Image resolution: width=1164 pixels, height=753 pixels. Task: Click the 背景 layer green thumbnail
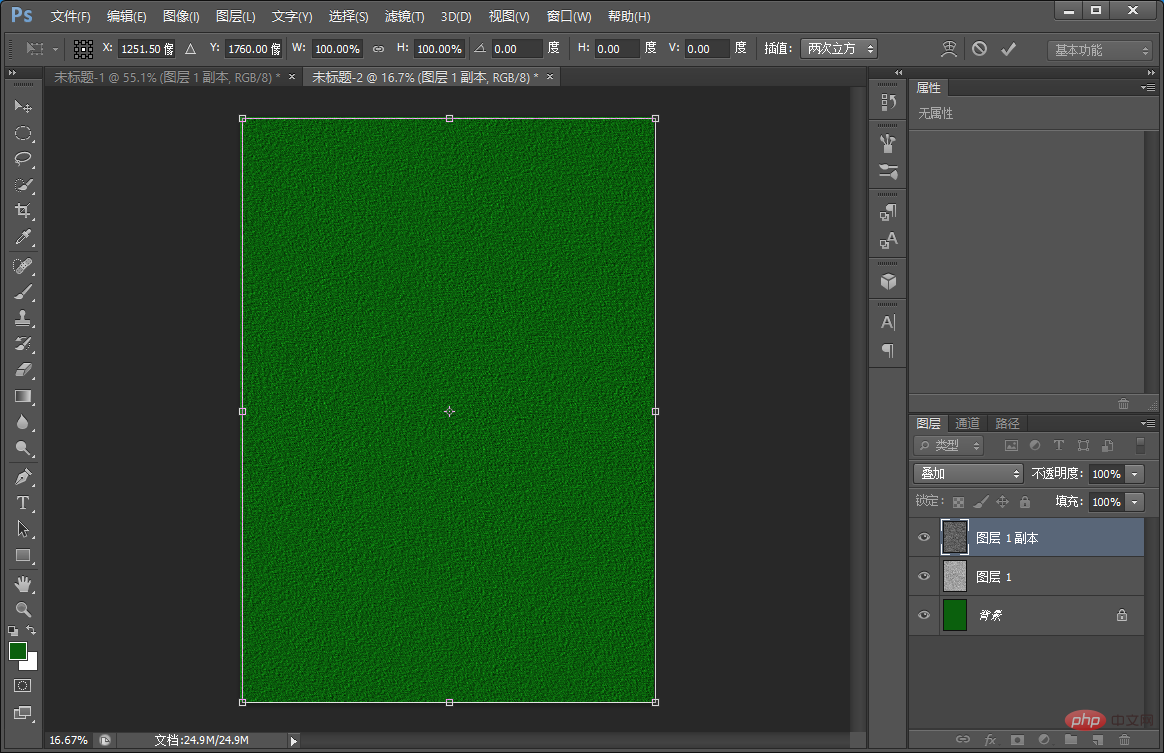click(955, 615)
